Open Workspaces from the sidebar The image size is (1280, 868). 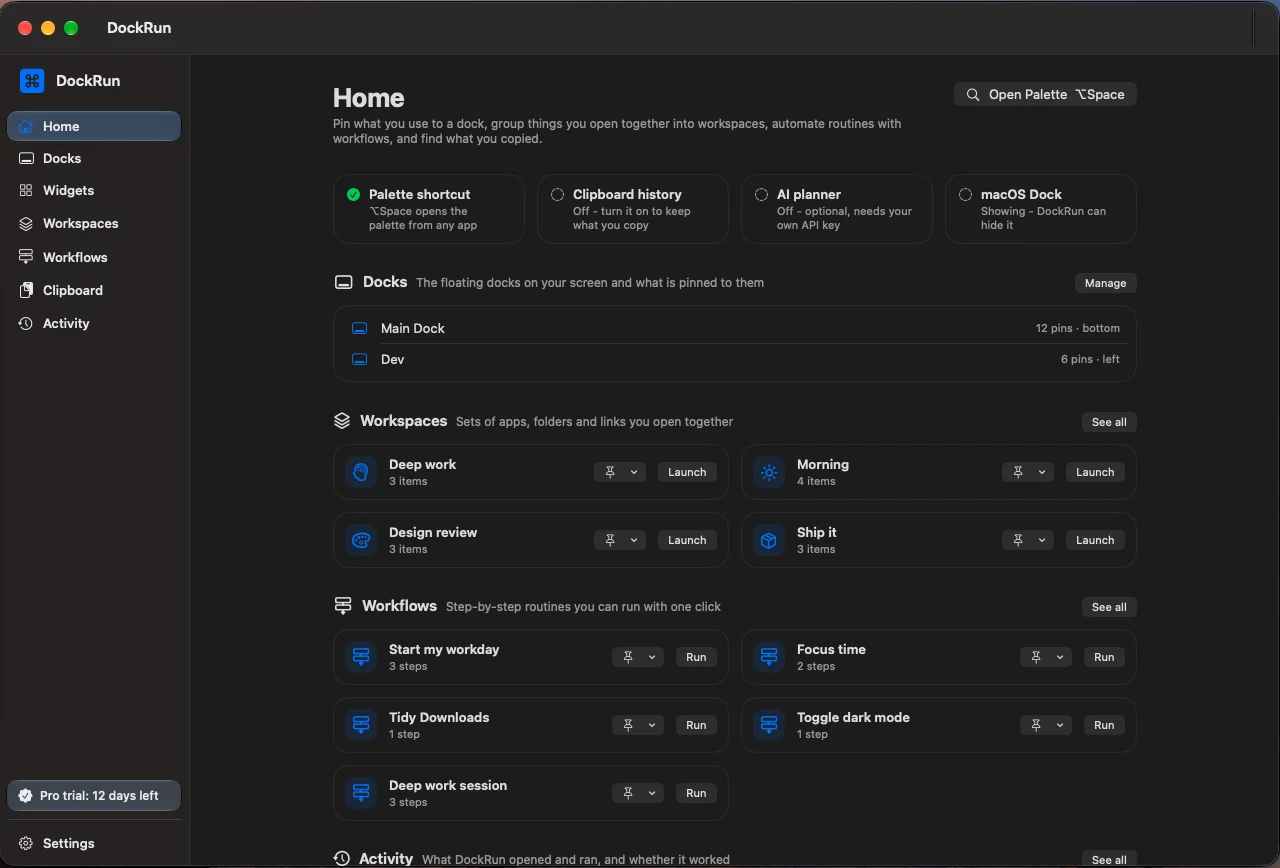[x=94, y=223]
